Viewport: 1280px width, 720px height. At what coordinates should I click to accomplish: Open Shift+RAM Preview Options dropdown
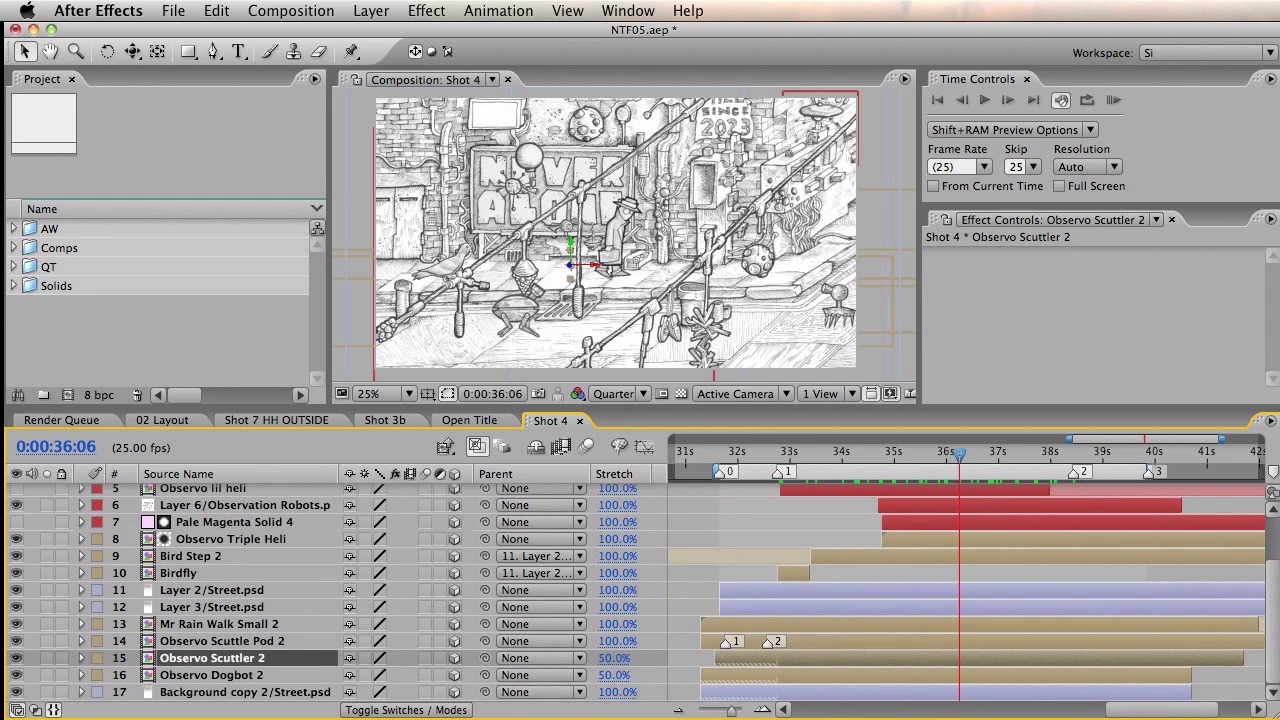[1012, 130]
